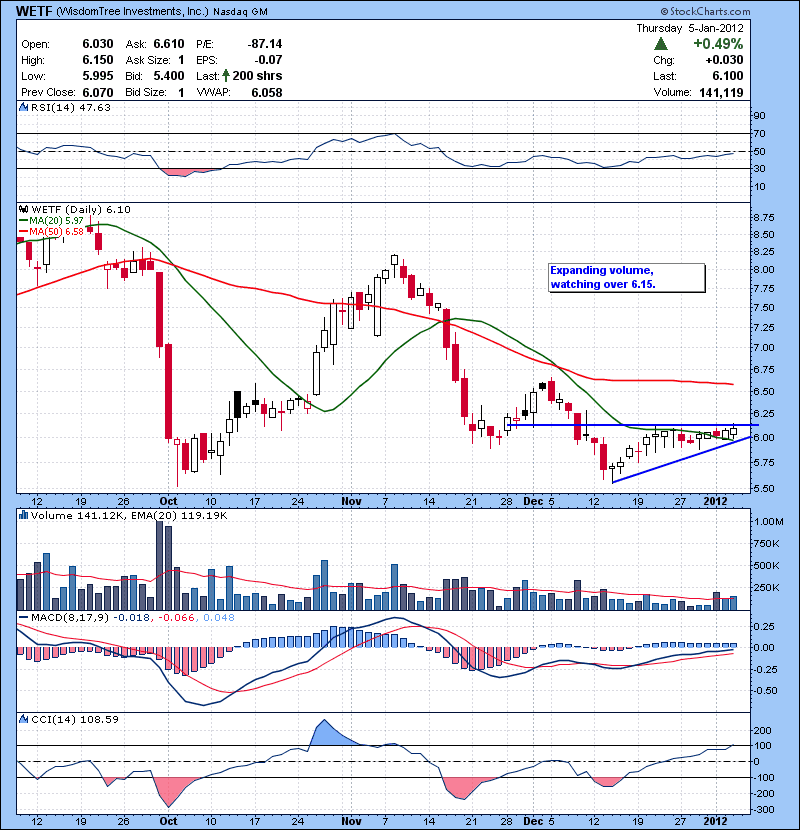Click the CCI indicator panel icon
The width and height of the screenshot is (800, 830).
click(23, 719)
